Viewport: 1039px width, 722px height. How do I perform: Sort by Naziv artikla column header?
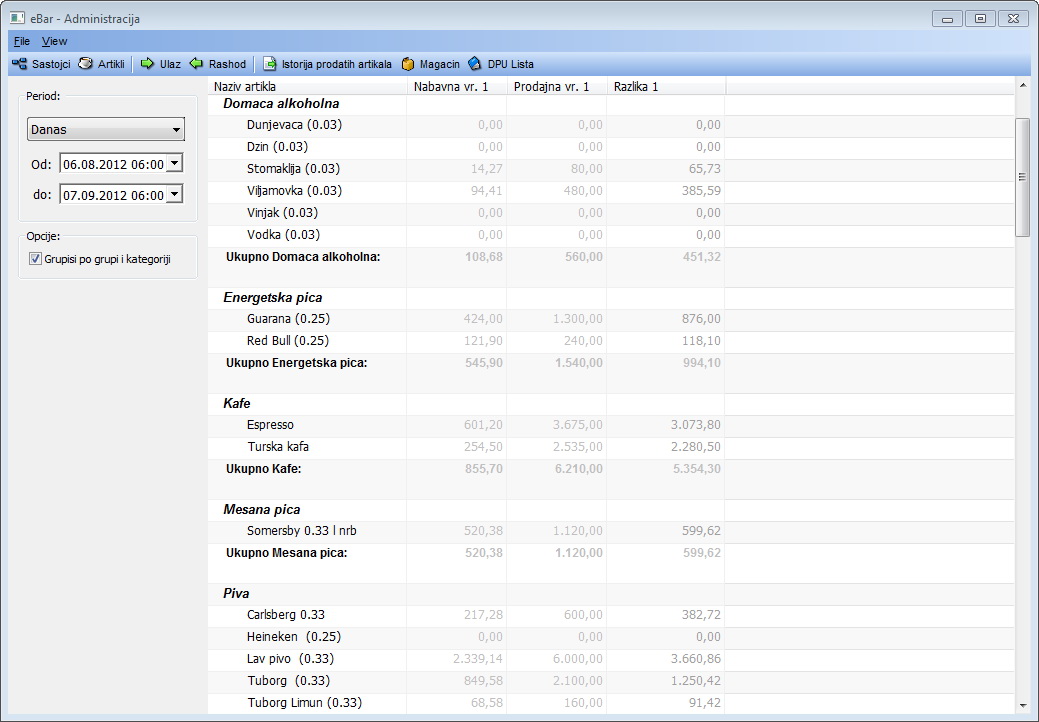[x=306, y=87]
